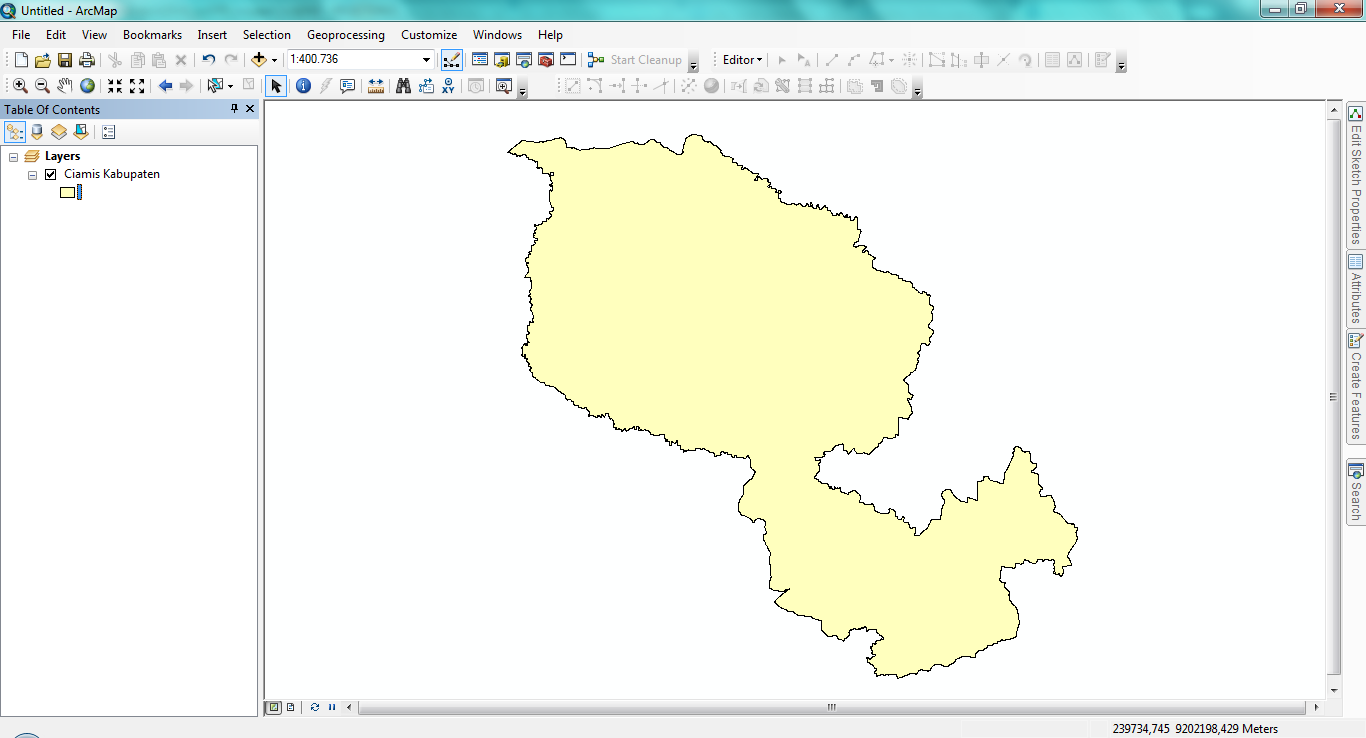Image resolution: width=1366 pixels, height=738 pixels.
Task: Refresh the map view
Action: tap(315, 707)
